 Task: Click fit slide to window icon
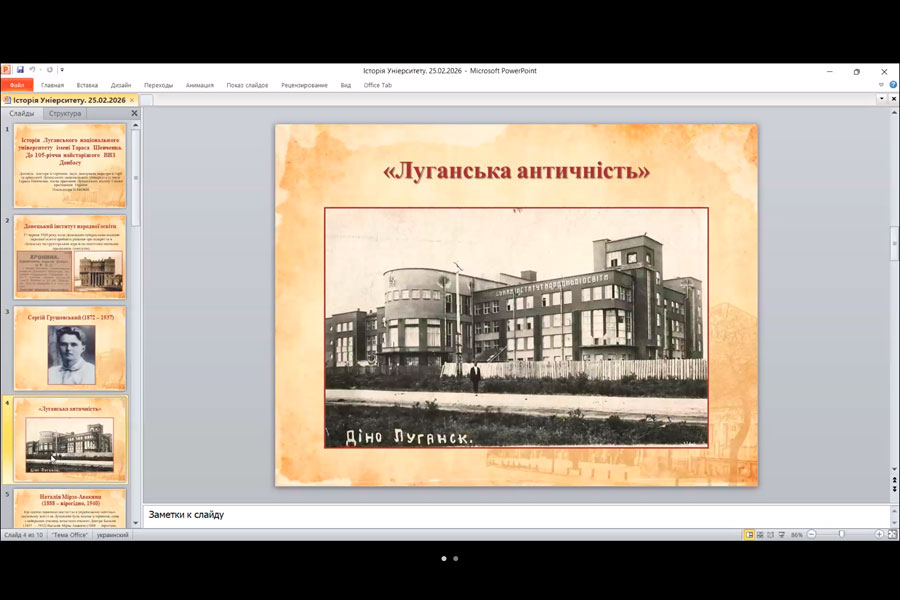(x=891, y=535)
